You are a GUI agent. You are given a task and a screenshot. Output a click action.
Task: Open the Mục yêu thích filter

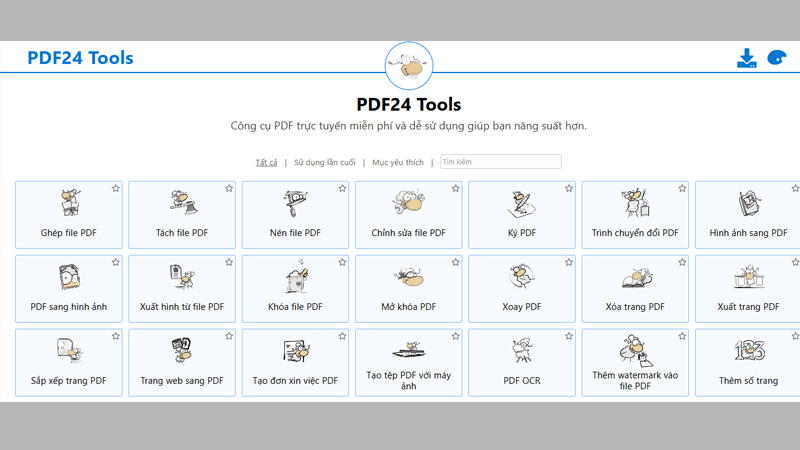tap(398, 162)
